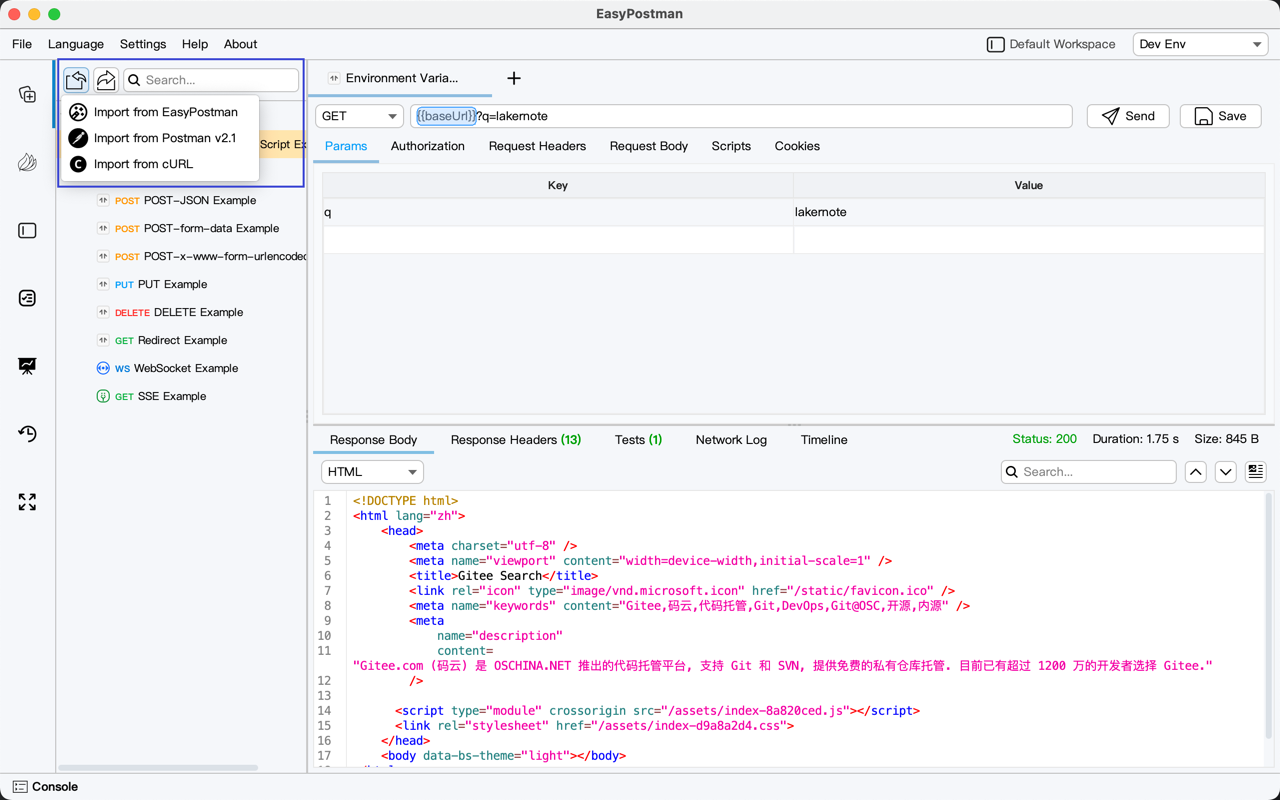The height and width of the screenshot is (800, 1280).
Task: Select the Environment Varia... request tab
Action: pyautogui.click(x=400, y=78)
